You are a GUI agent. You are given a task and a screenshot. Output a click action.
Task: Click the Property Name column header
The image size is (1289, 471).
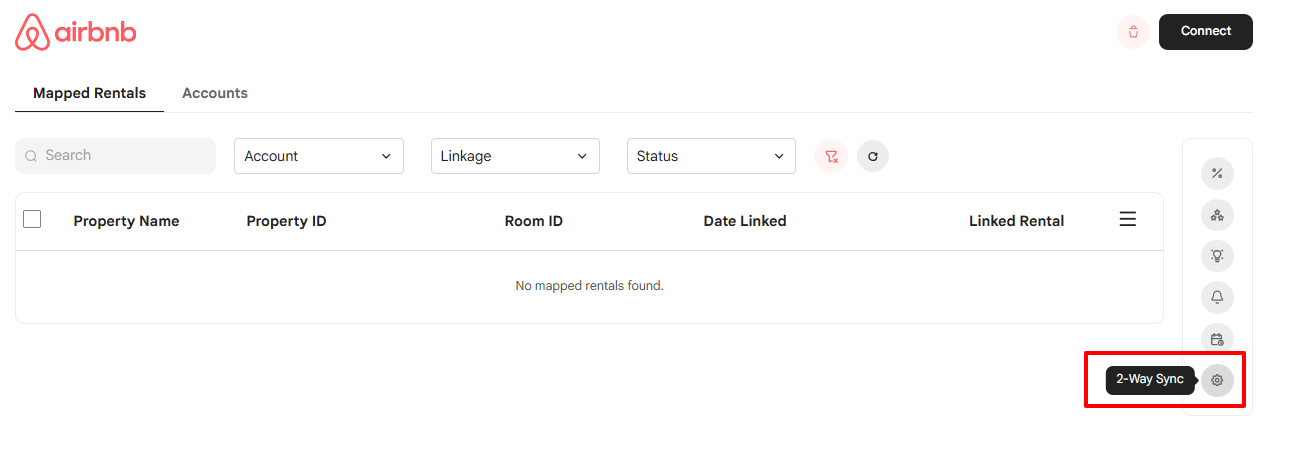pos(126,221)
